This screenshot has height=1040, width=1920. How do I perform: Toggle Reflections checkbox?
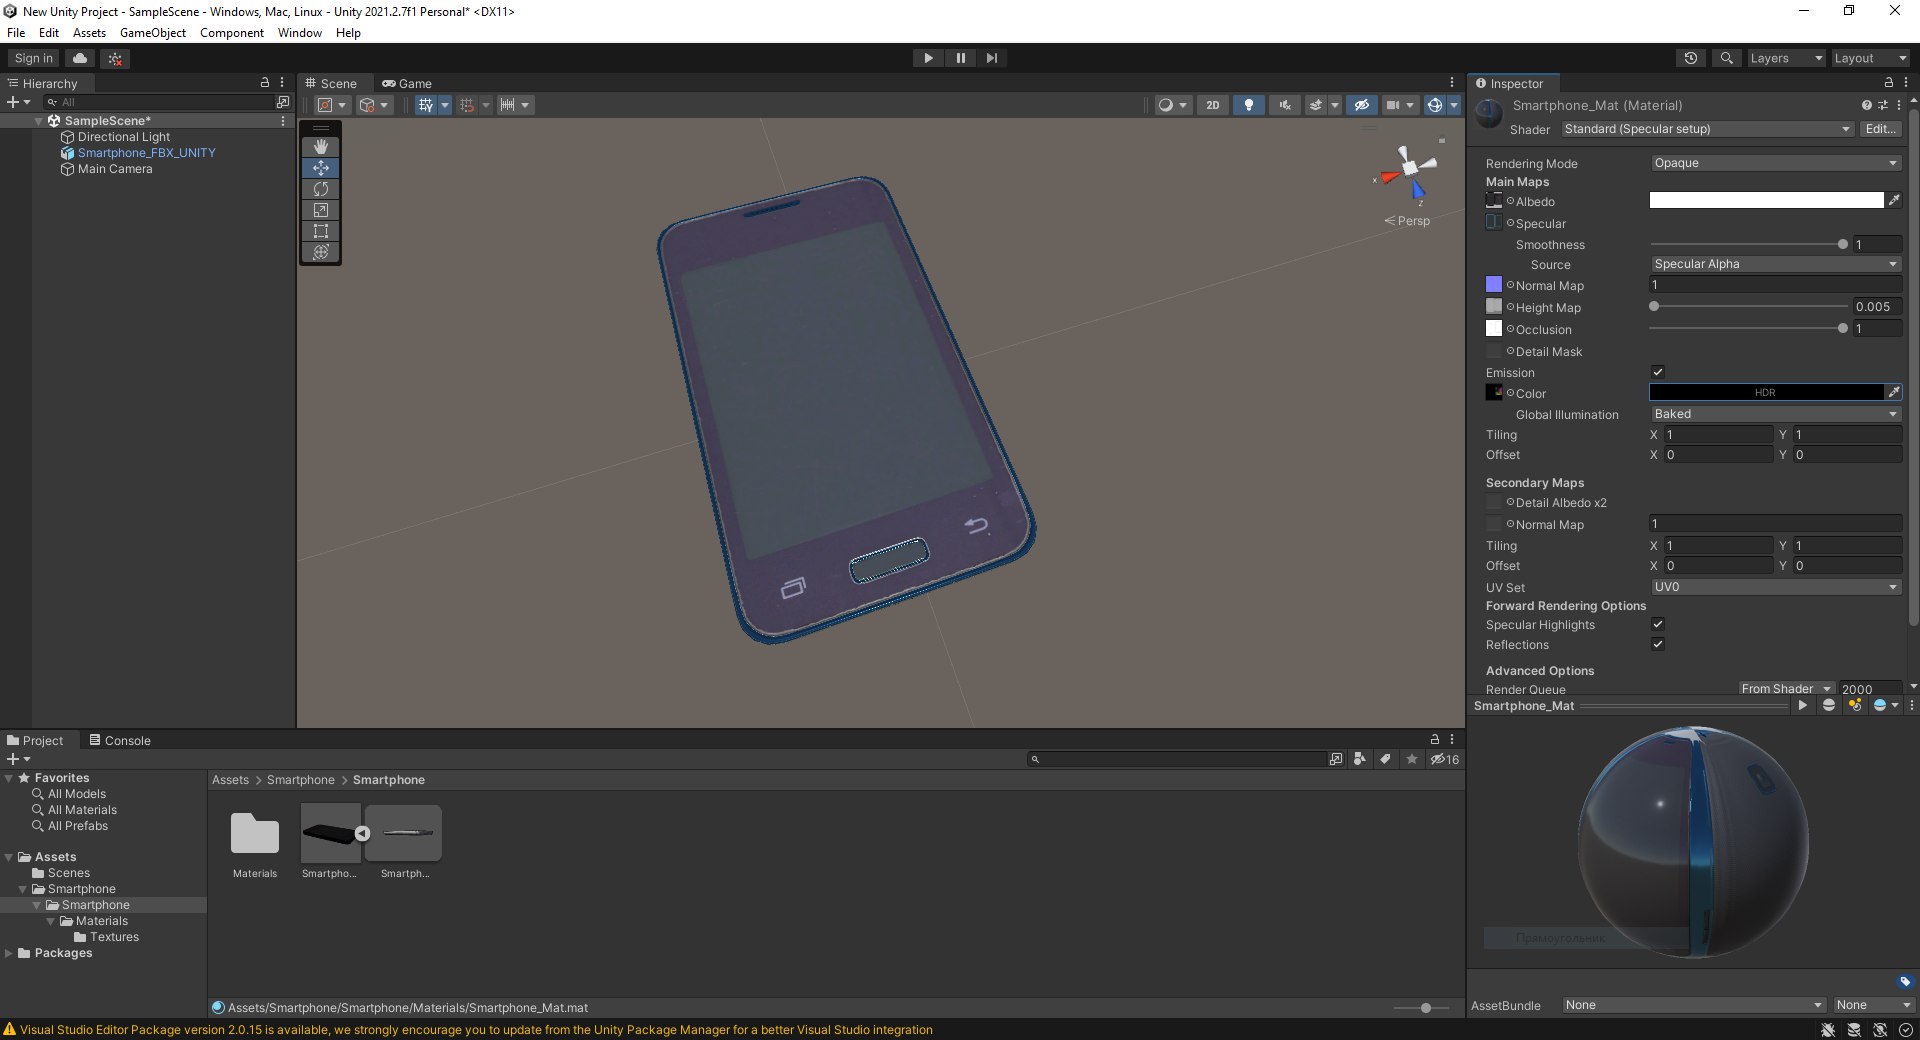[1658, 644]
